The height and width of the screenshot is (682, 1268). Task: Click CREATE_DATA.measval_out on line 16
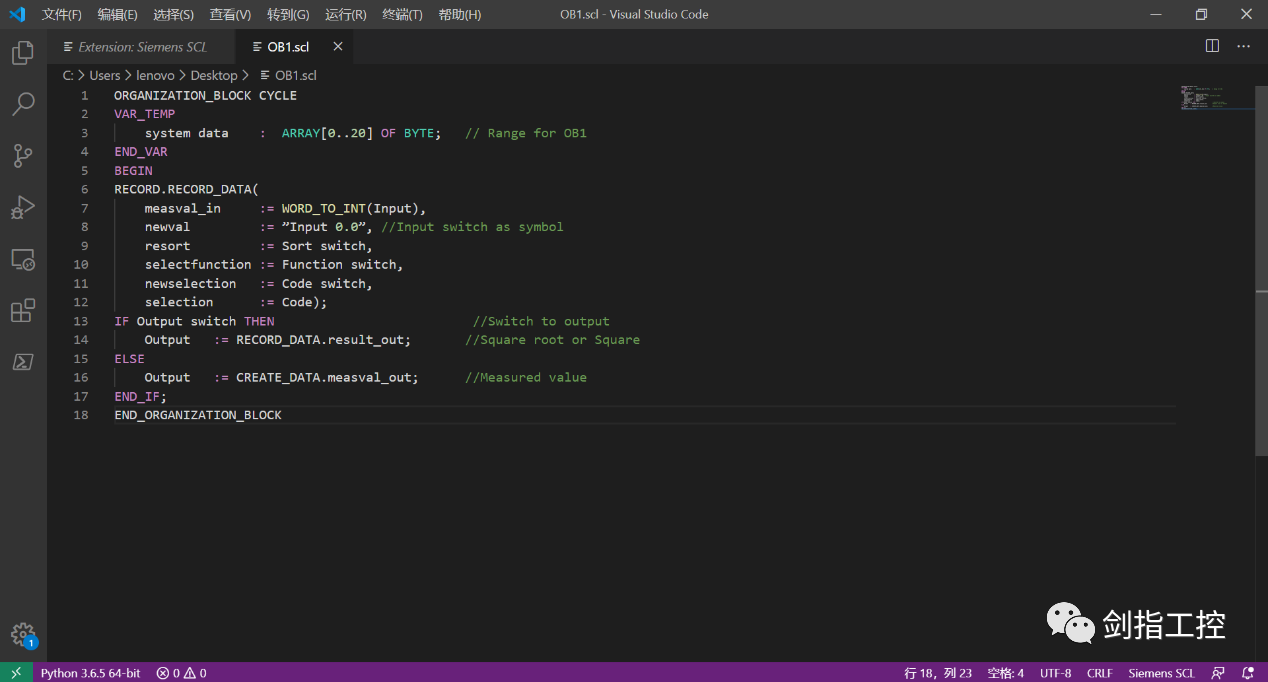[x=324, y=378]
